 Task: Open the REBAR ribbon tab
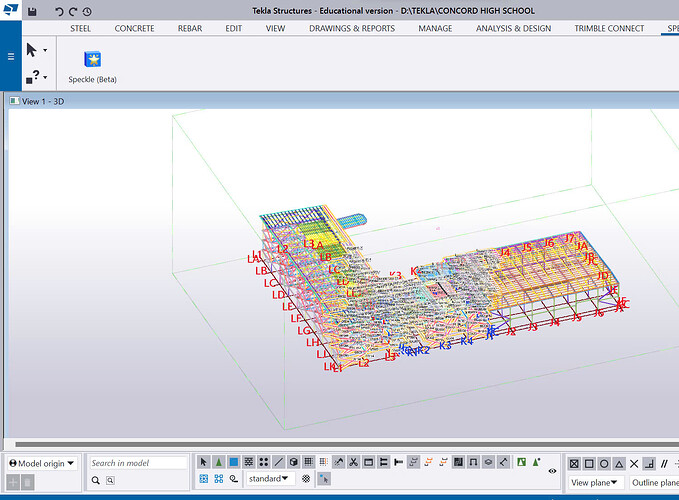190,29
